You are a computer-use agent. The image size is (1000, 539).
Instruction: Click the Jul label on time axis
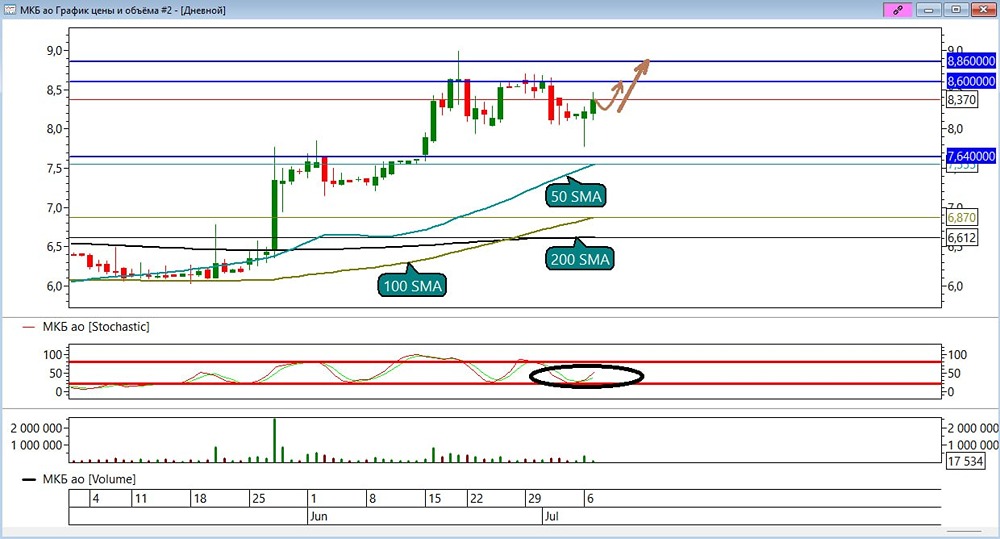click(551, 516)
